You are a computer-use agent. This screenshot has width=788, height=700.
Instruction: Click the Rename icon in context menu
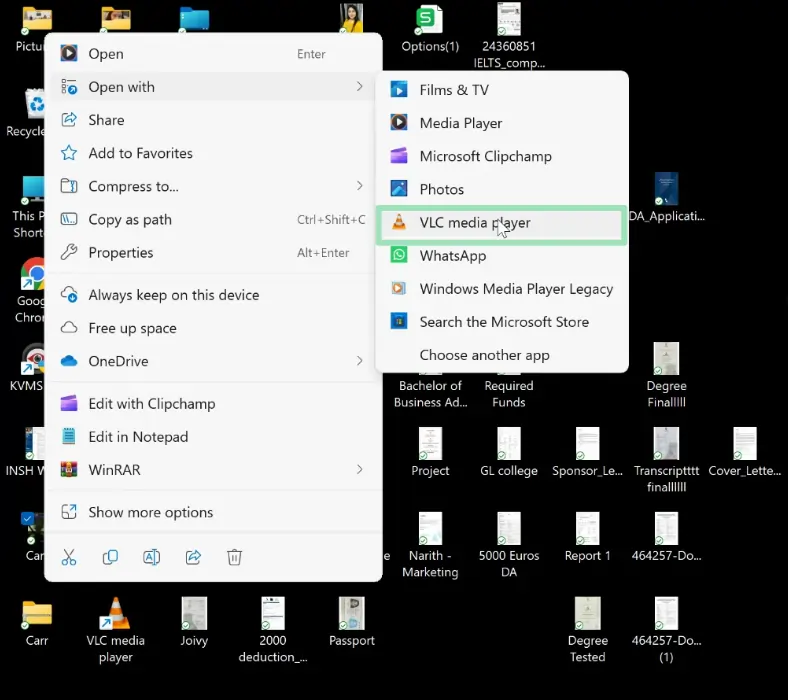coord(152,557)
